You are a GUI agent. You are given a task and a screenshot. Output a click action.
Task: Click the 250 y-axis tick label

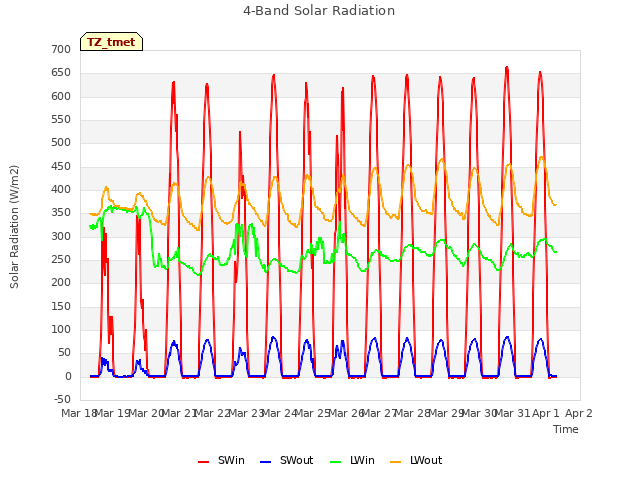61,260
